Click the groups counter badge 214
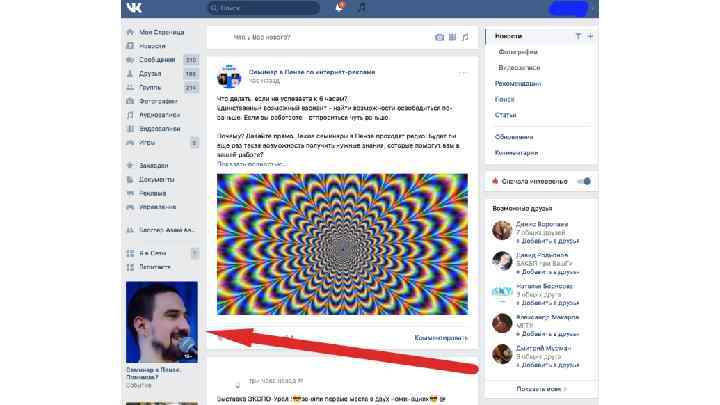Image resolution: width=720 pixels, height=405 pixels. point(191,87)
